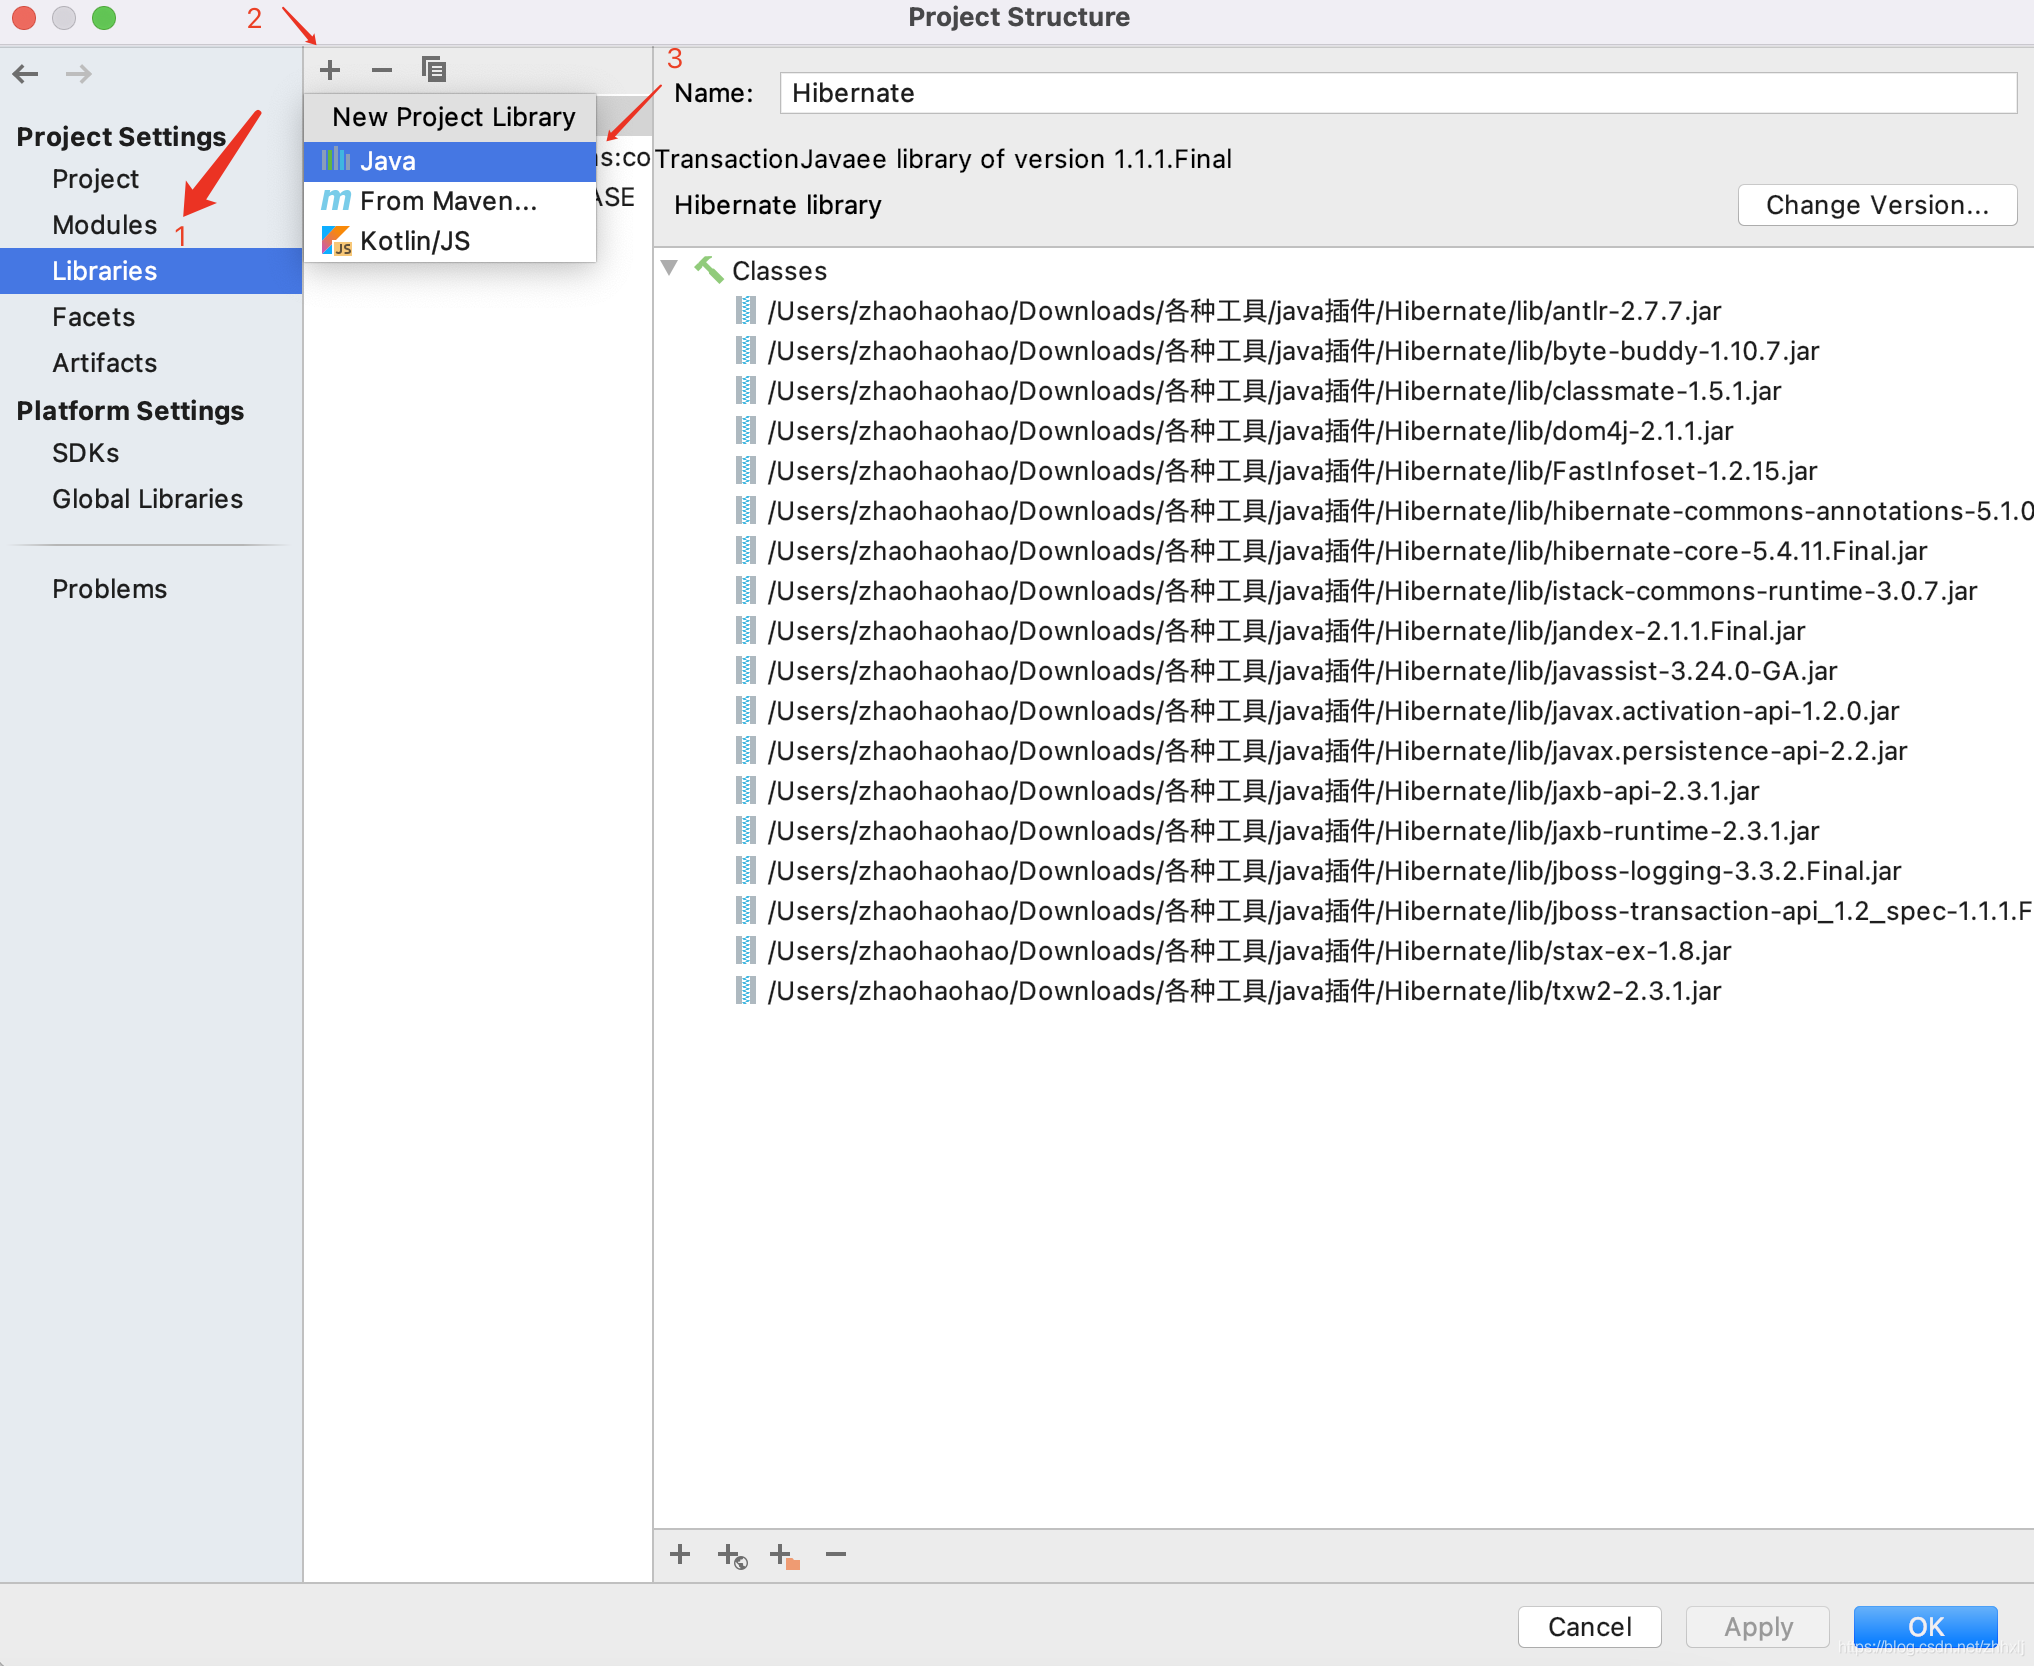Screen dimensions: 2034x1666
Task: Click the add new library plus icon
Action: [x=330, y=70]
